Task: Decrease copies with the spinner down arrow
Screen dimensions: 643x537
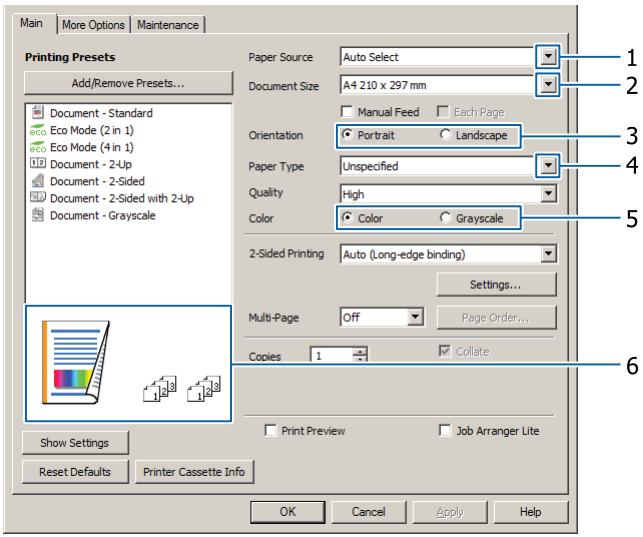Action: (x=360, y=358)
